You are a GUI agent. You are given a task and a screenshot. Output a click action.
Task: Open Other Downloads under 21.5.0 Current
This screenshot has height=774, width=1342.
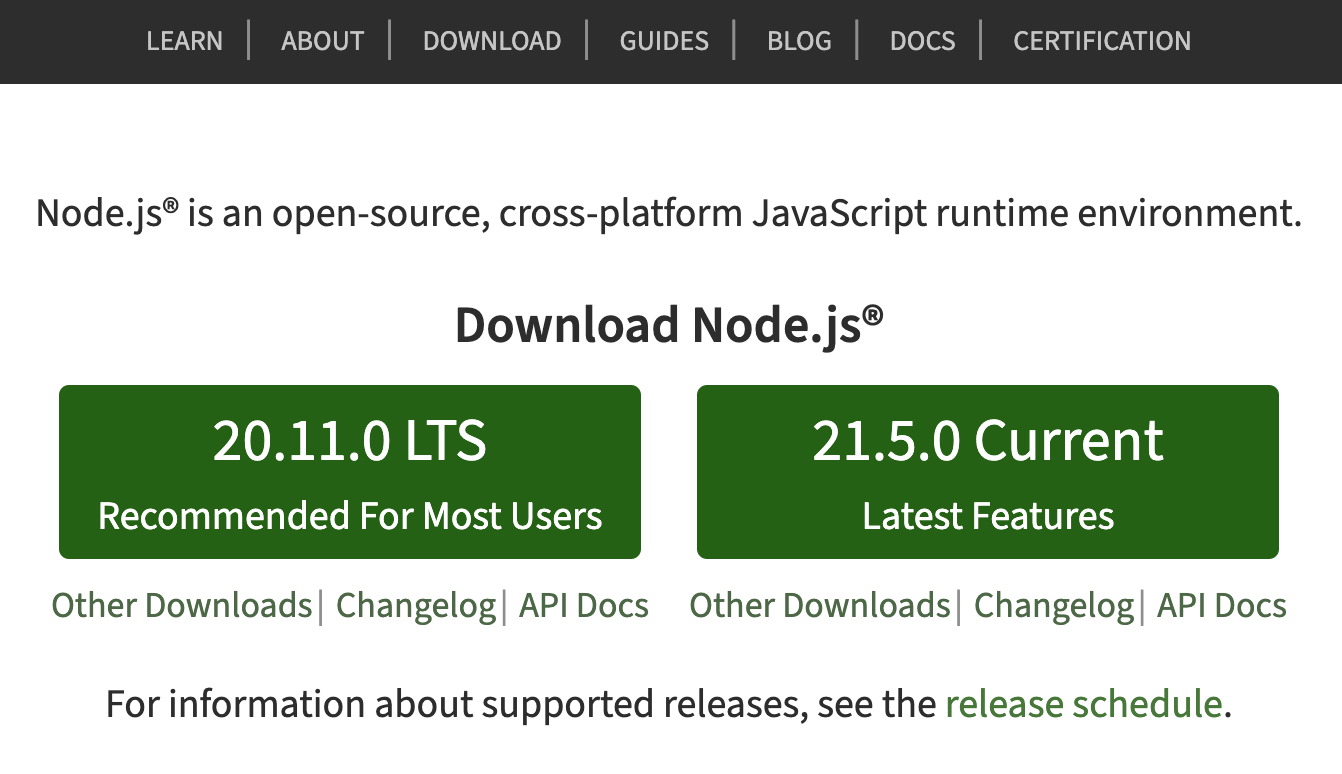[820, 605]
